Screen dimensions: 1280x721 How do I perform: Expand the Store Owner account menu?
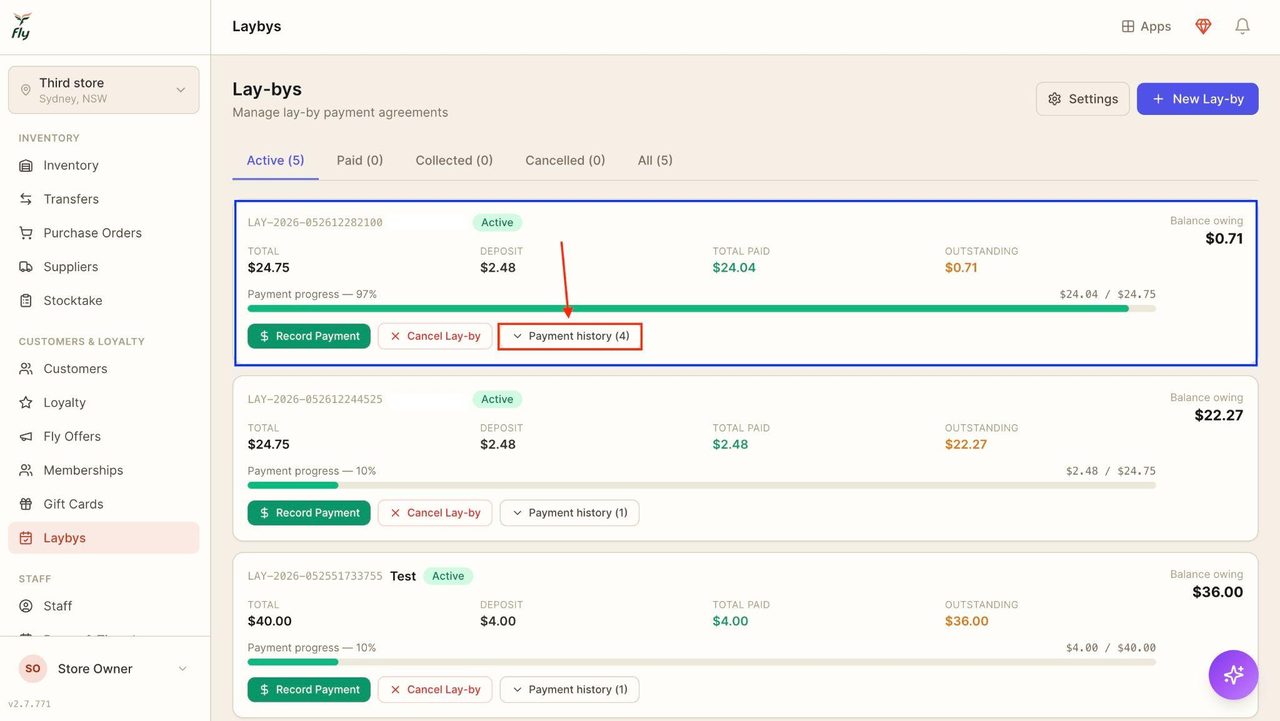point(104,669)
